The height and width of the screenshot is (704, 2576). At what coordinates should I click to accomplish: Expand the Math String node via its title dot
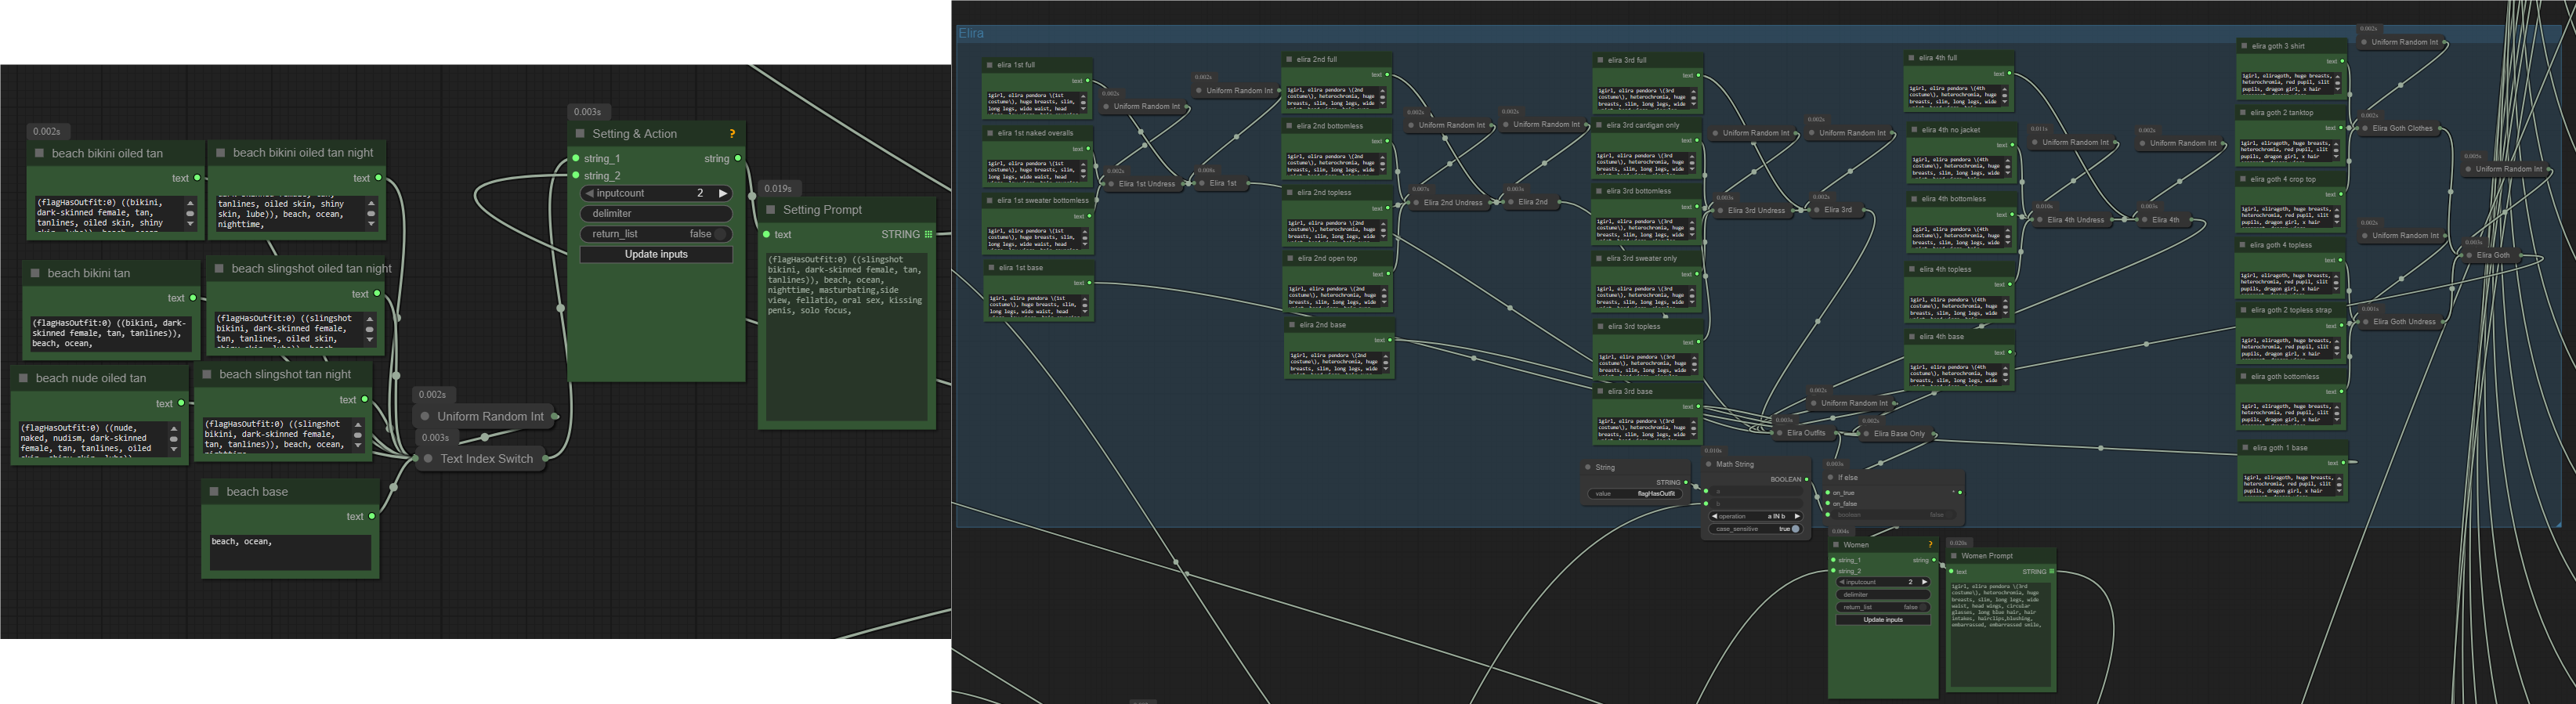click(x=1708, y=464)
